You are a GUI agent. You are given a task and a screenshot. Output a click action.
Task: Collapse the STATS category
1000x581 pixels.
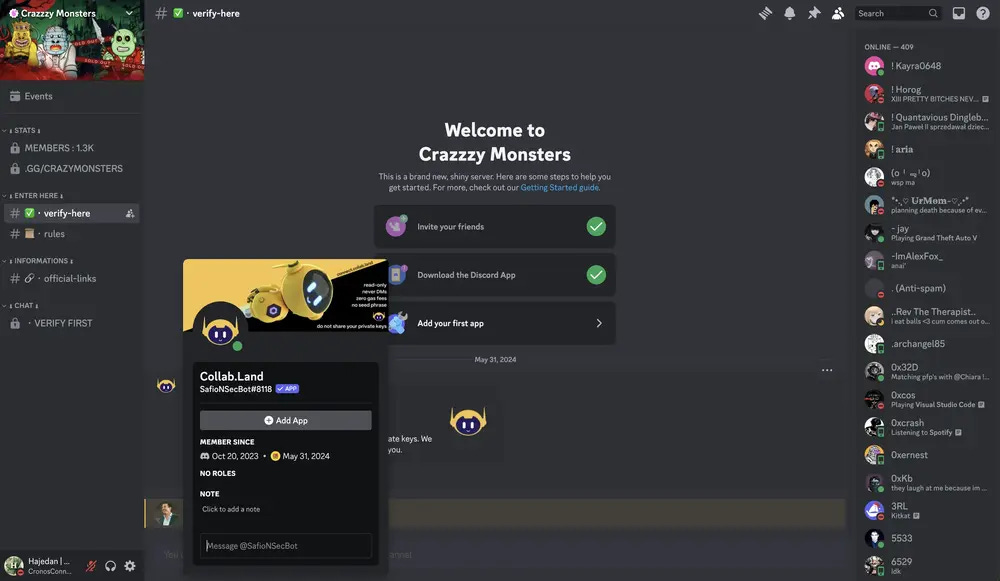point(23,130)
